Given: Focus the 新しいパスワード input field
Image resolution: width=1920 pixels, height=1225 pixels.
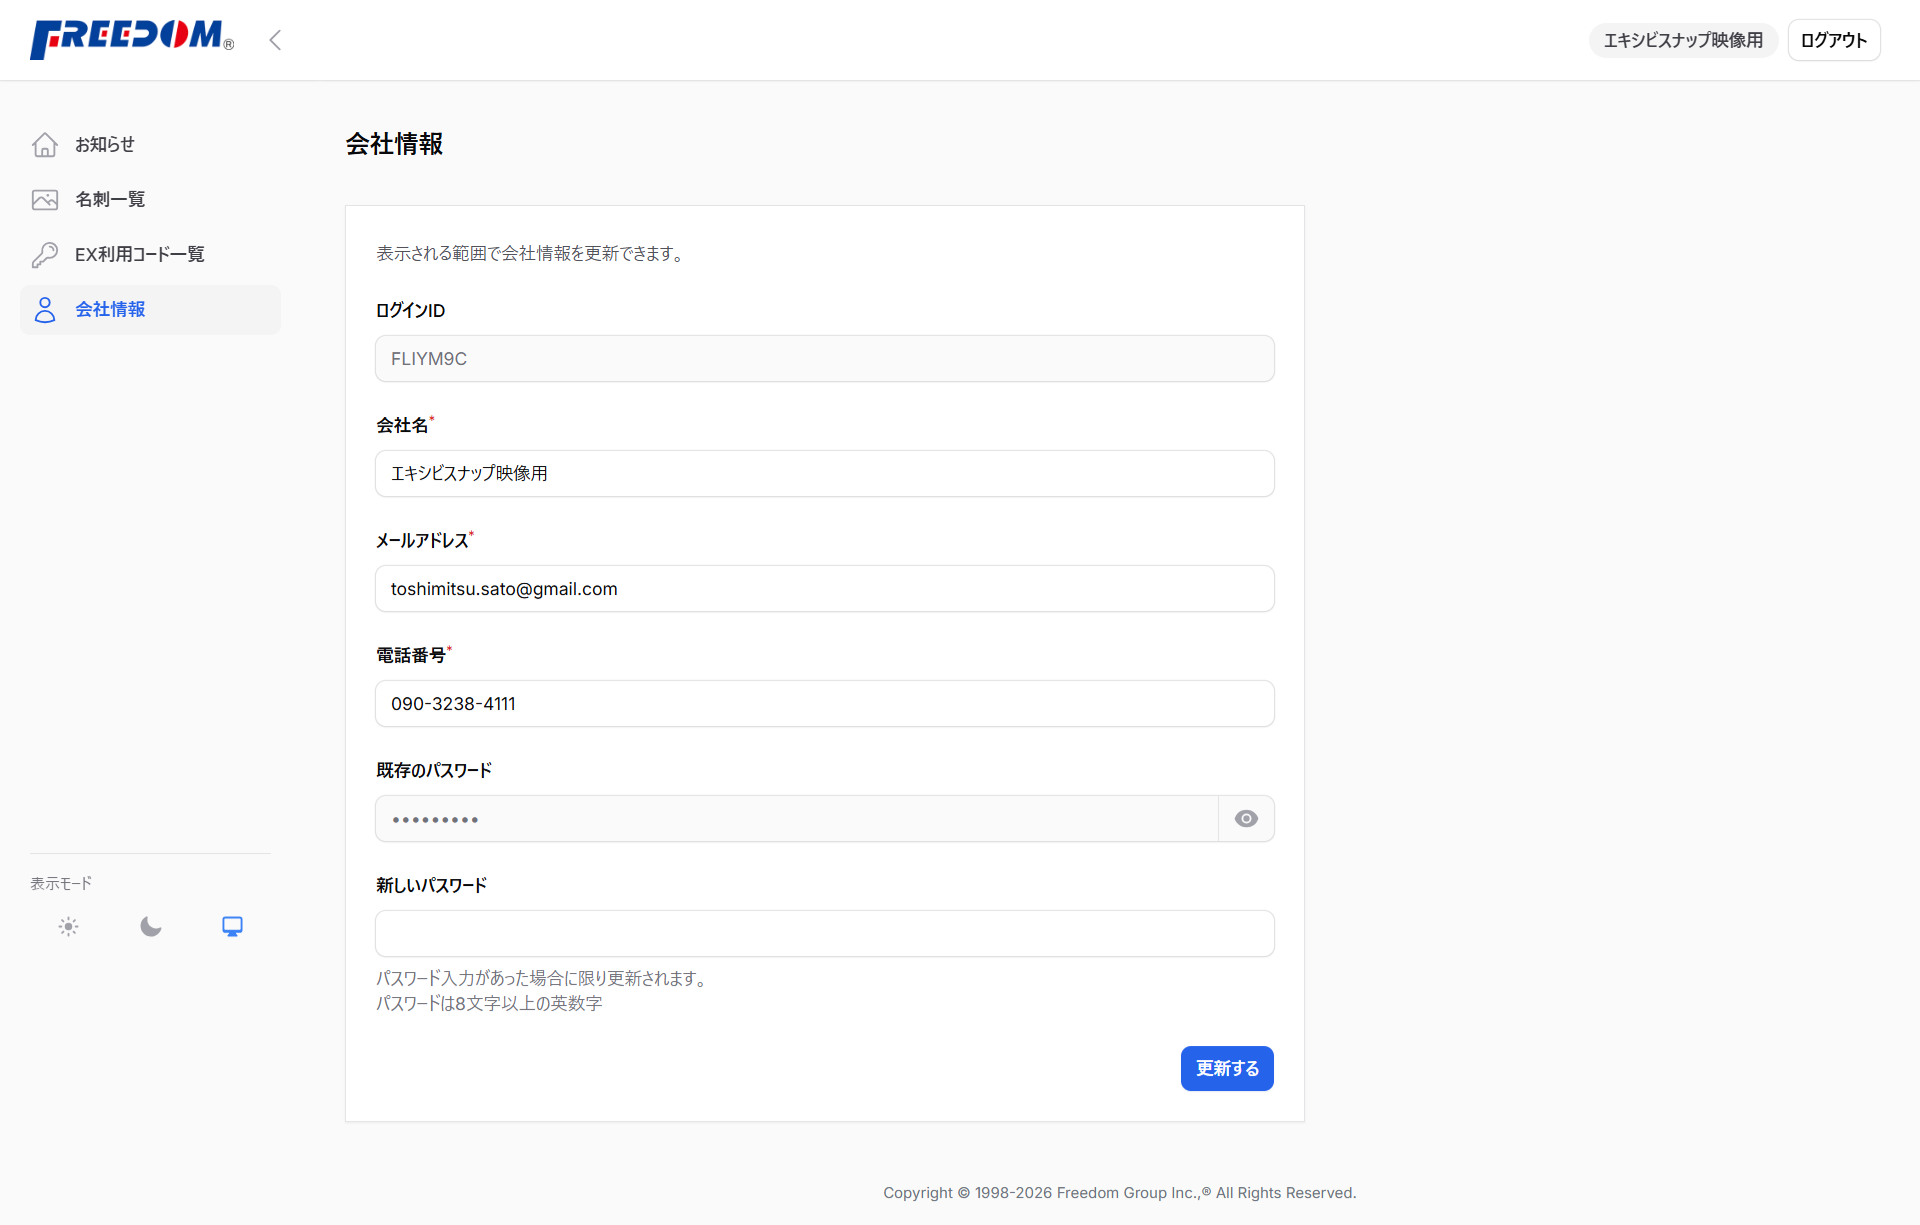Looking at the screenshot, I should 825,934.
